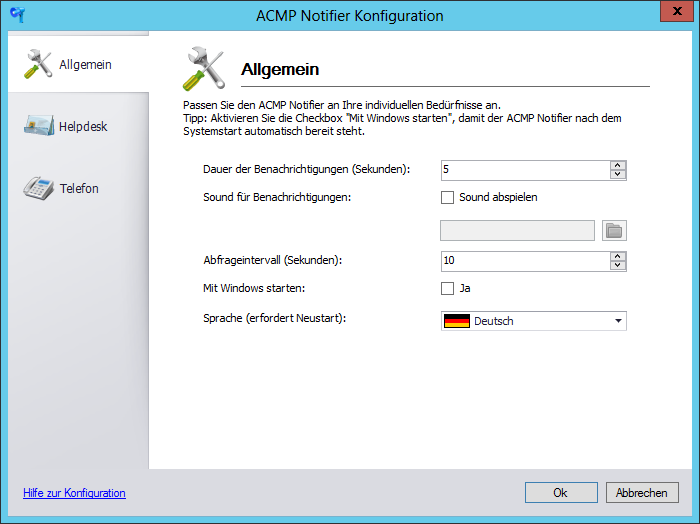The width and height of the screenshot is (700, 524).
Task: Click the disabled sound file path field
Action: tap(517, 230)
